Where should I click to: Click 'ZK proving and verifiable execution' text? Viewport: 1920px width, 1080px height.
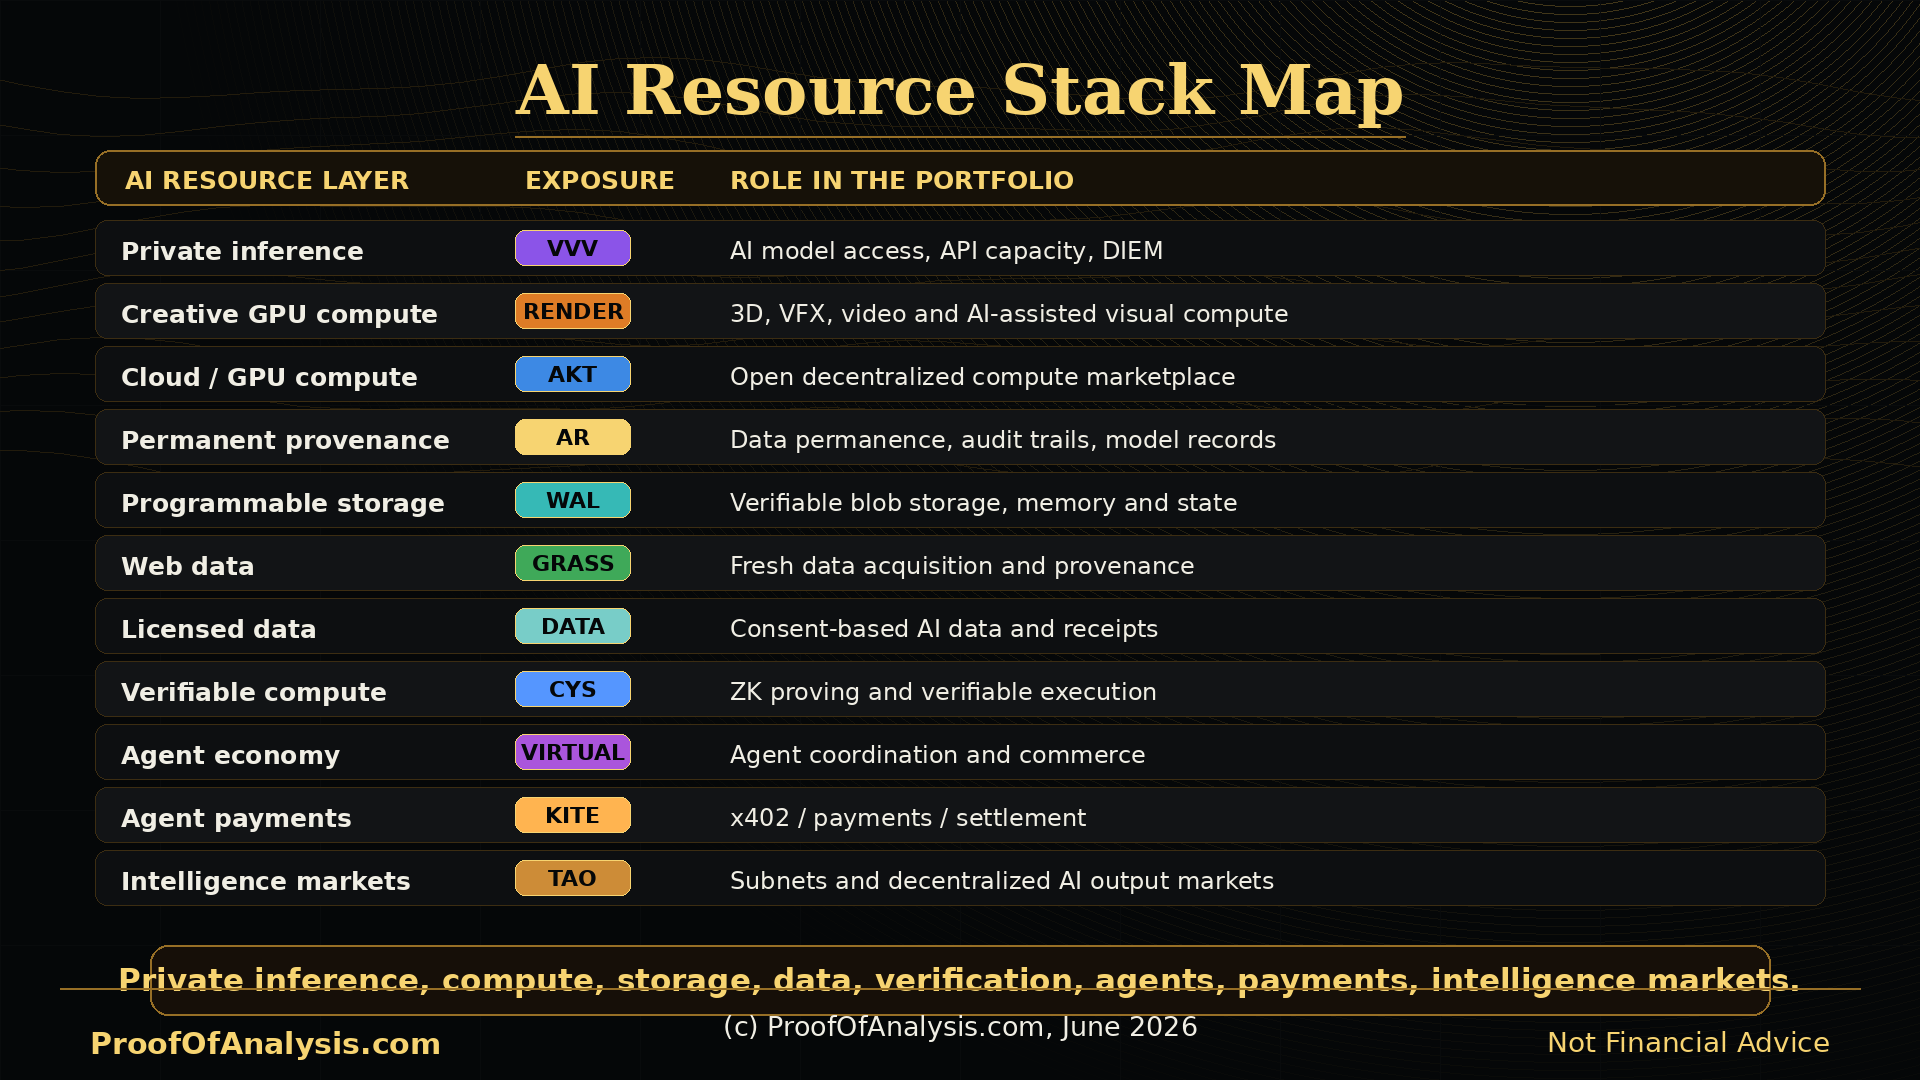(943, 692)
